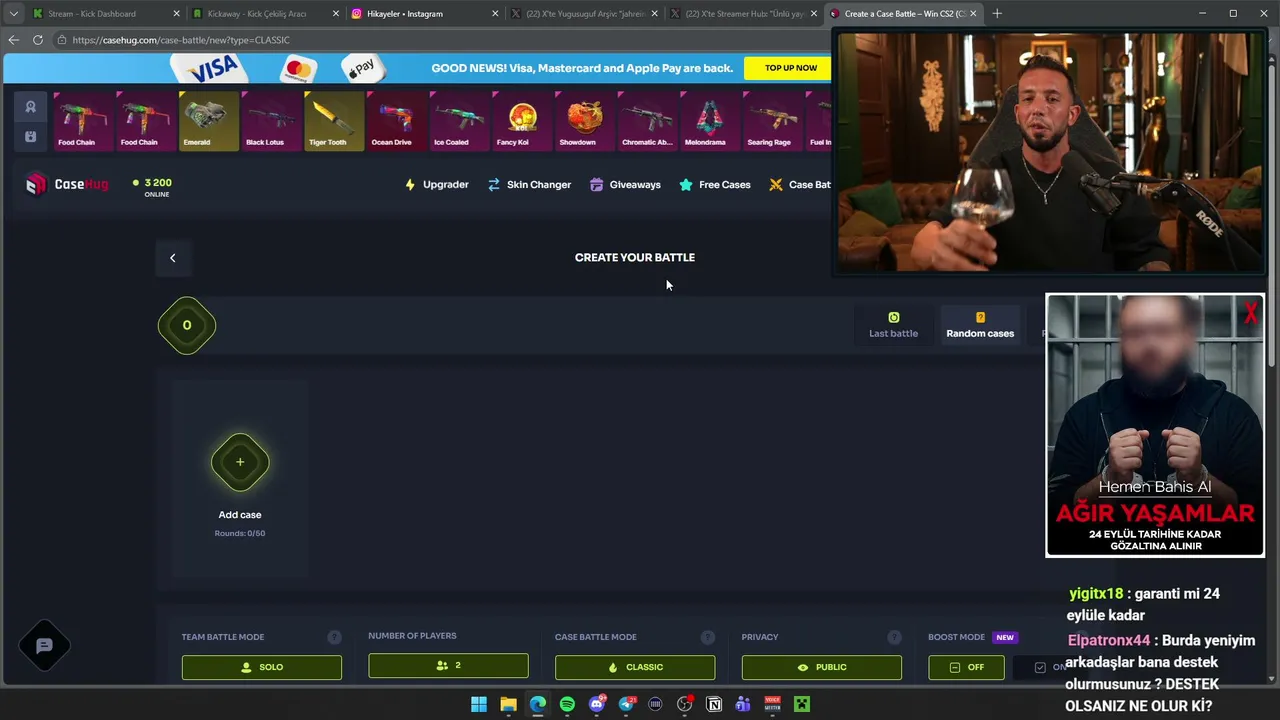Click the TOP UP NOW button
This screenshot has width=1280, height=720.
click(x=791, y=68)
